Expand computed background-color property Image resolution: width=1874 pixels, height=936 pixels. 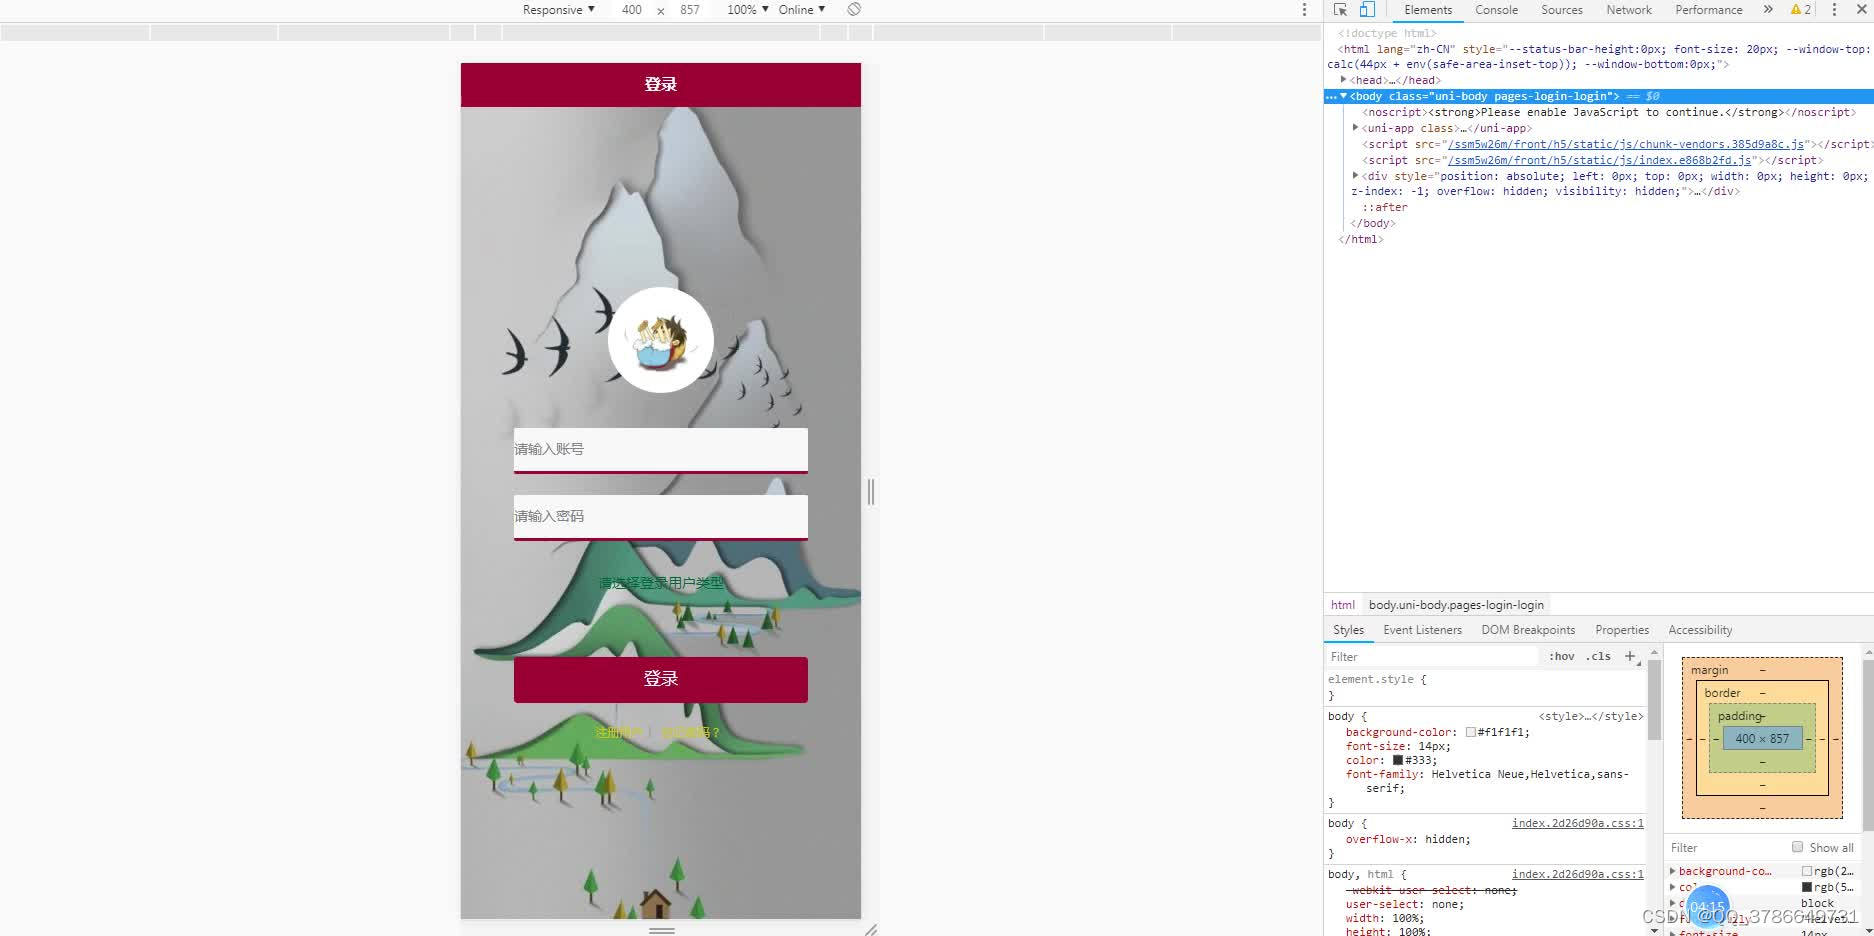point(1673,871)
